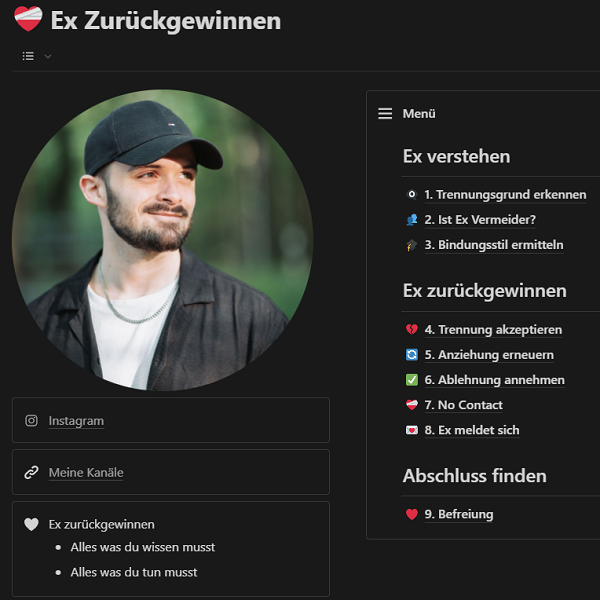Click the circular profile photo

coord(162,240)
